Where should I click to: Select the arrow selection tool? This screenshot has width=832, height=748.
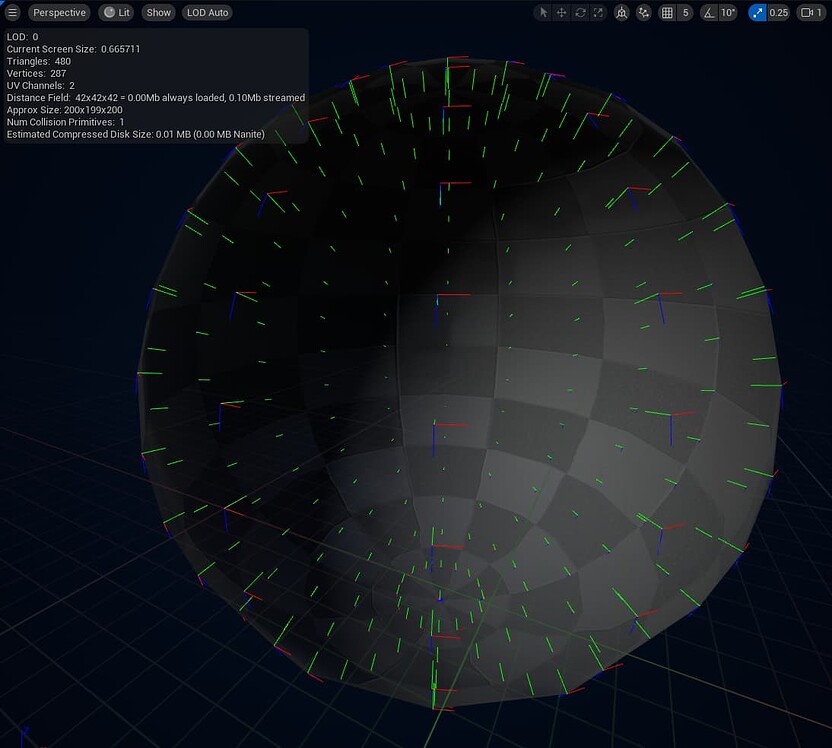(542, 12)
